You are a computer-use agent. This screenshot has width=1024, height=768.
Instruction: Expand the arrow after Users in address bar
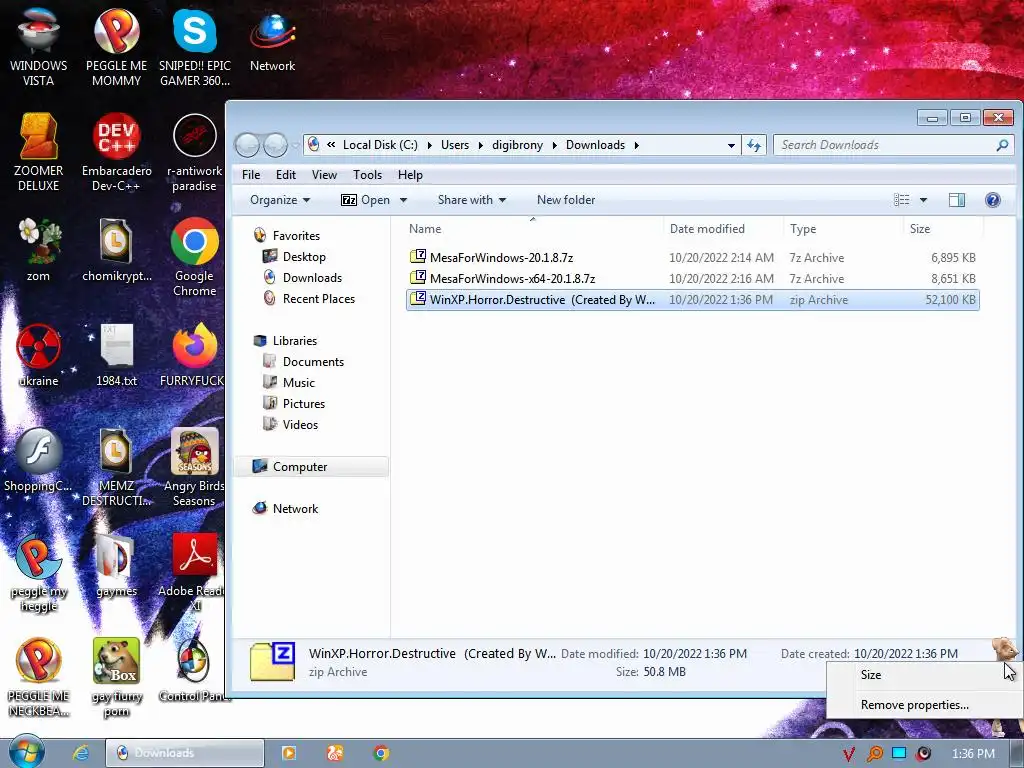480,145
